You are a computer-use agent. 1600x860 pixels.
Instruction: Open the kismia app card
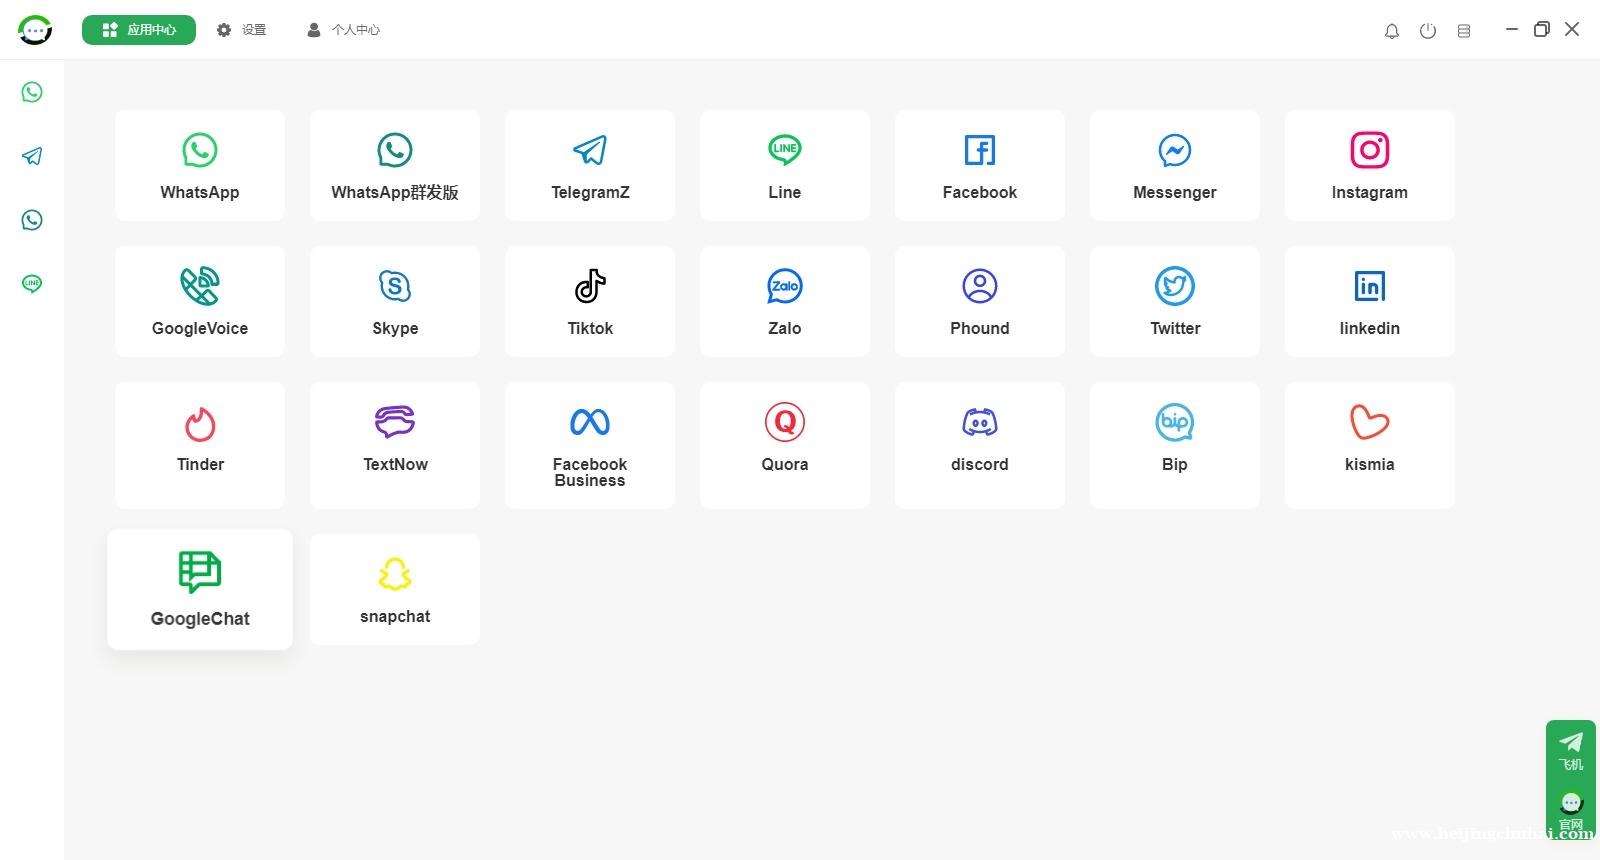point(1370,445)
